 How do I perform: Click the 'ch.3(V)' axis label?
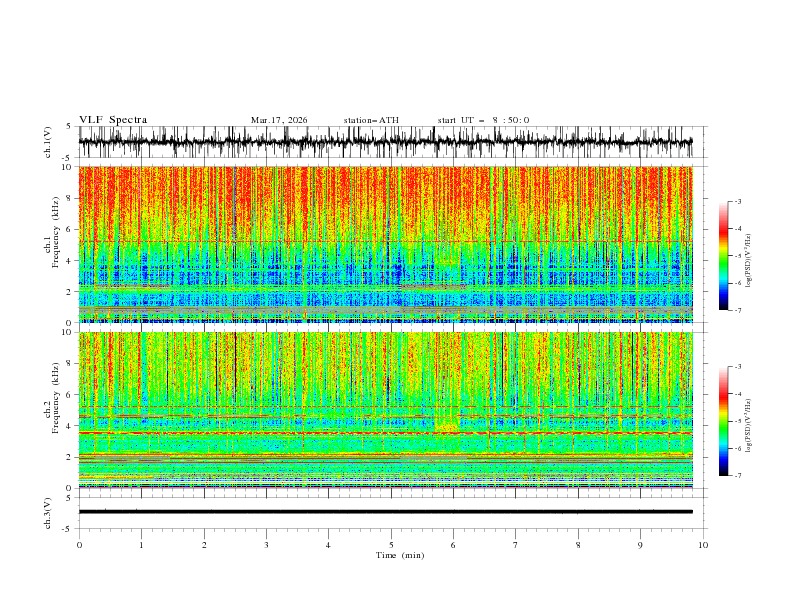pyautogui.click(x=48, y=514)
